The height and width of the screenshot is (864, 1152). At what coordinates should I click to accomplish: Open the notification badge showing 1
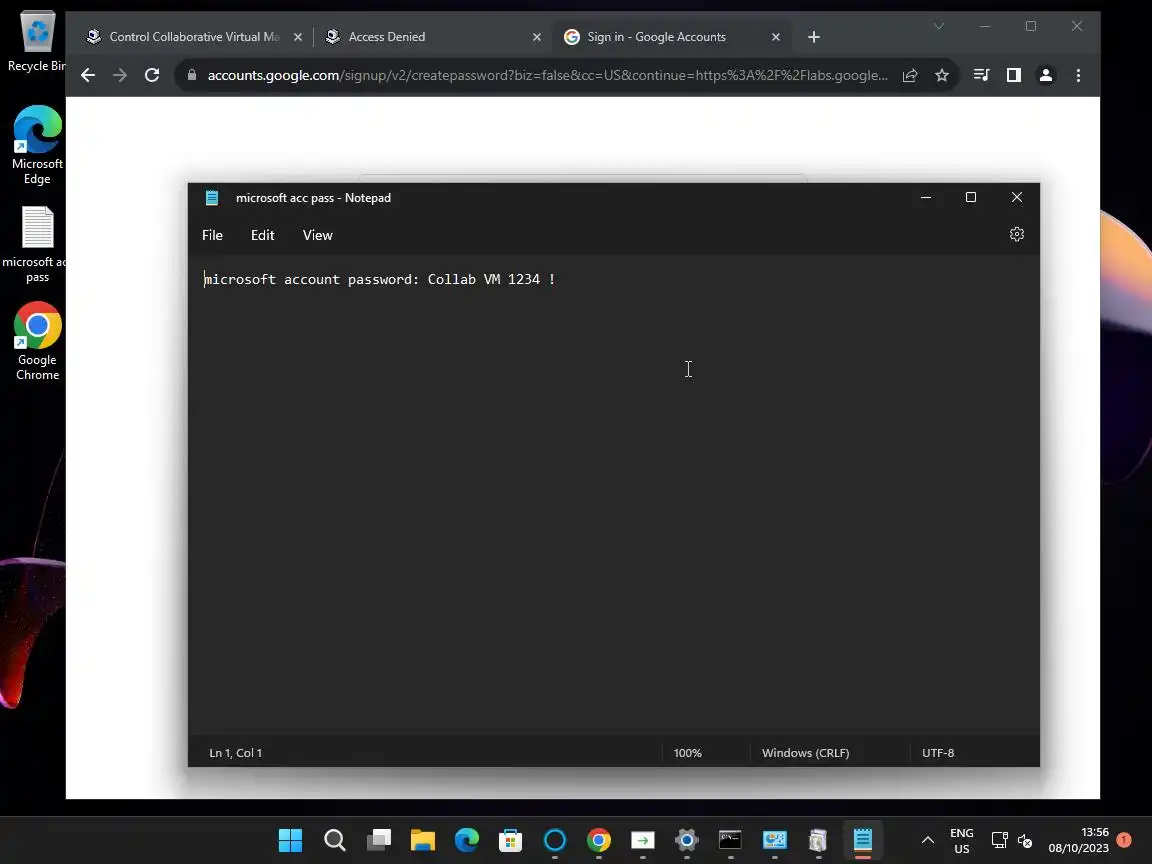click(x=1124, y=839)
